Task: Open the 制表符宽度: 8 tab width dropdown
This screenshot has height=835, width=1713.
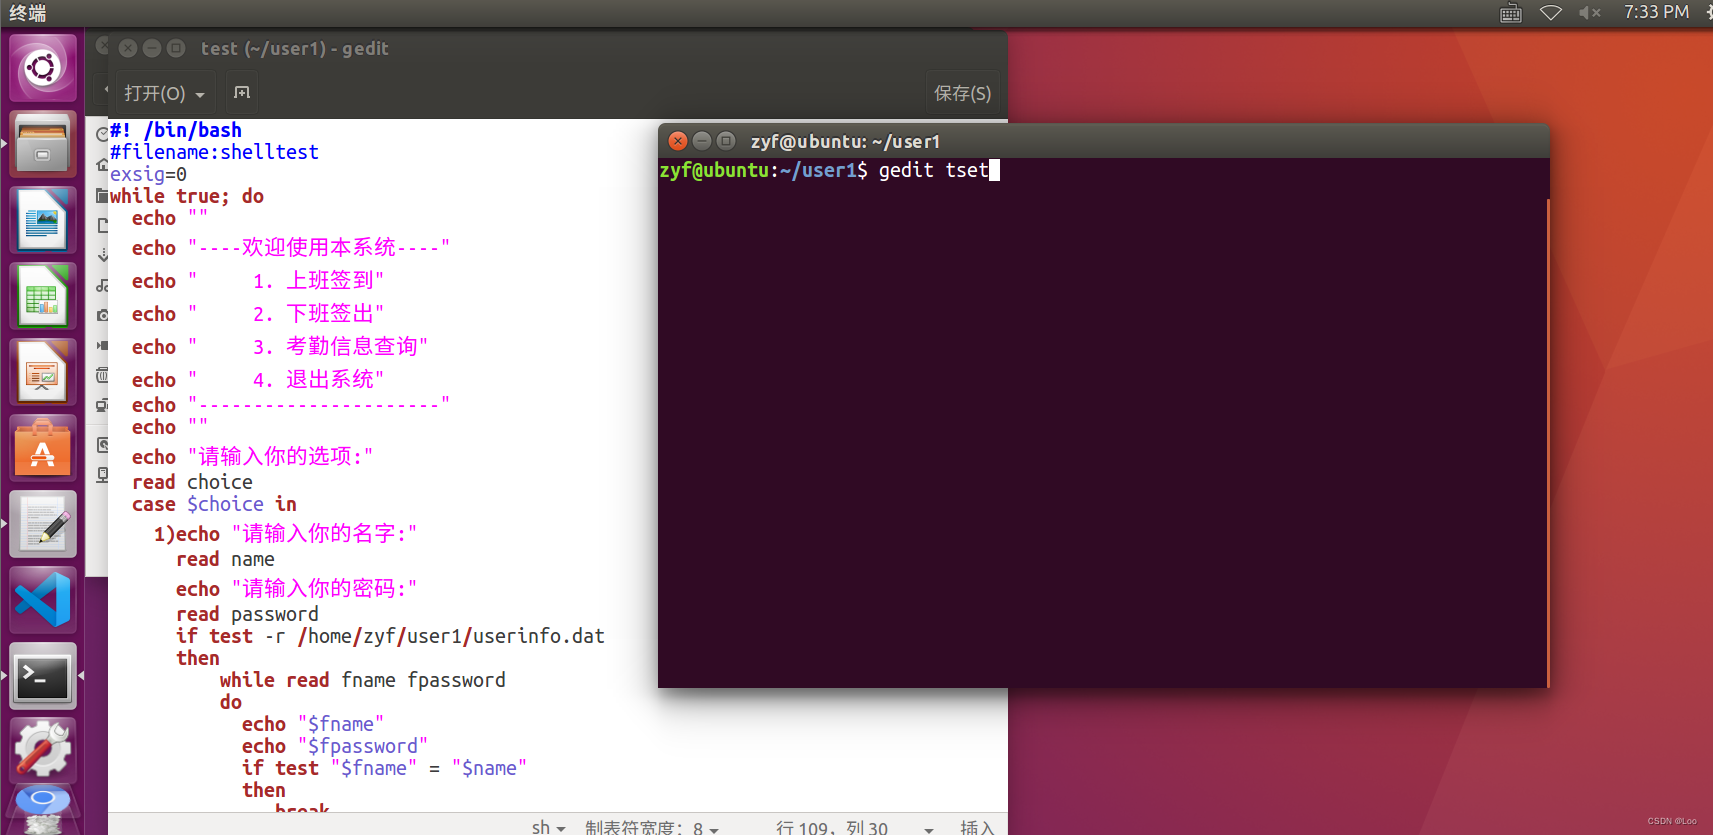Action: (652, 827)
